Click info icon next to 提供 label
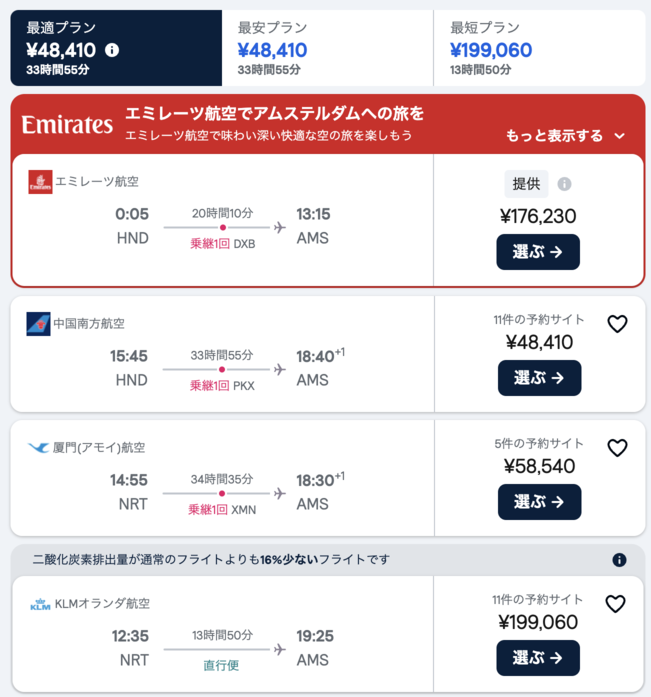651x697 pixels. (564, 184)
